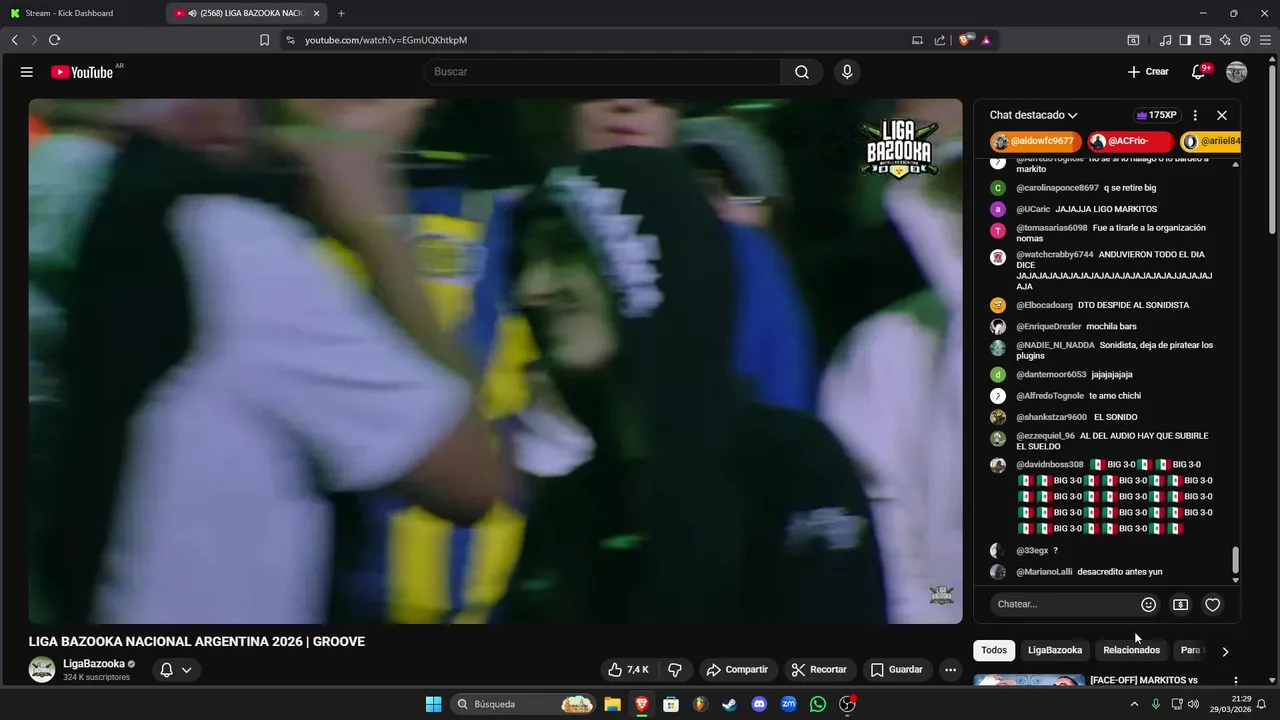Open the 175XP channel points badge

click(x=1157, y=115)
